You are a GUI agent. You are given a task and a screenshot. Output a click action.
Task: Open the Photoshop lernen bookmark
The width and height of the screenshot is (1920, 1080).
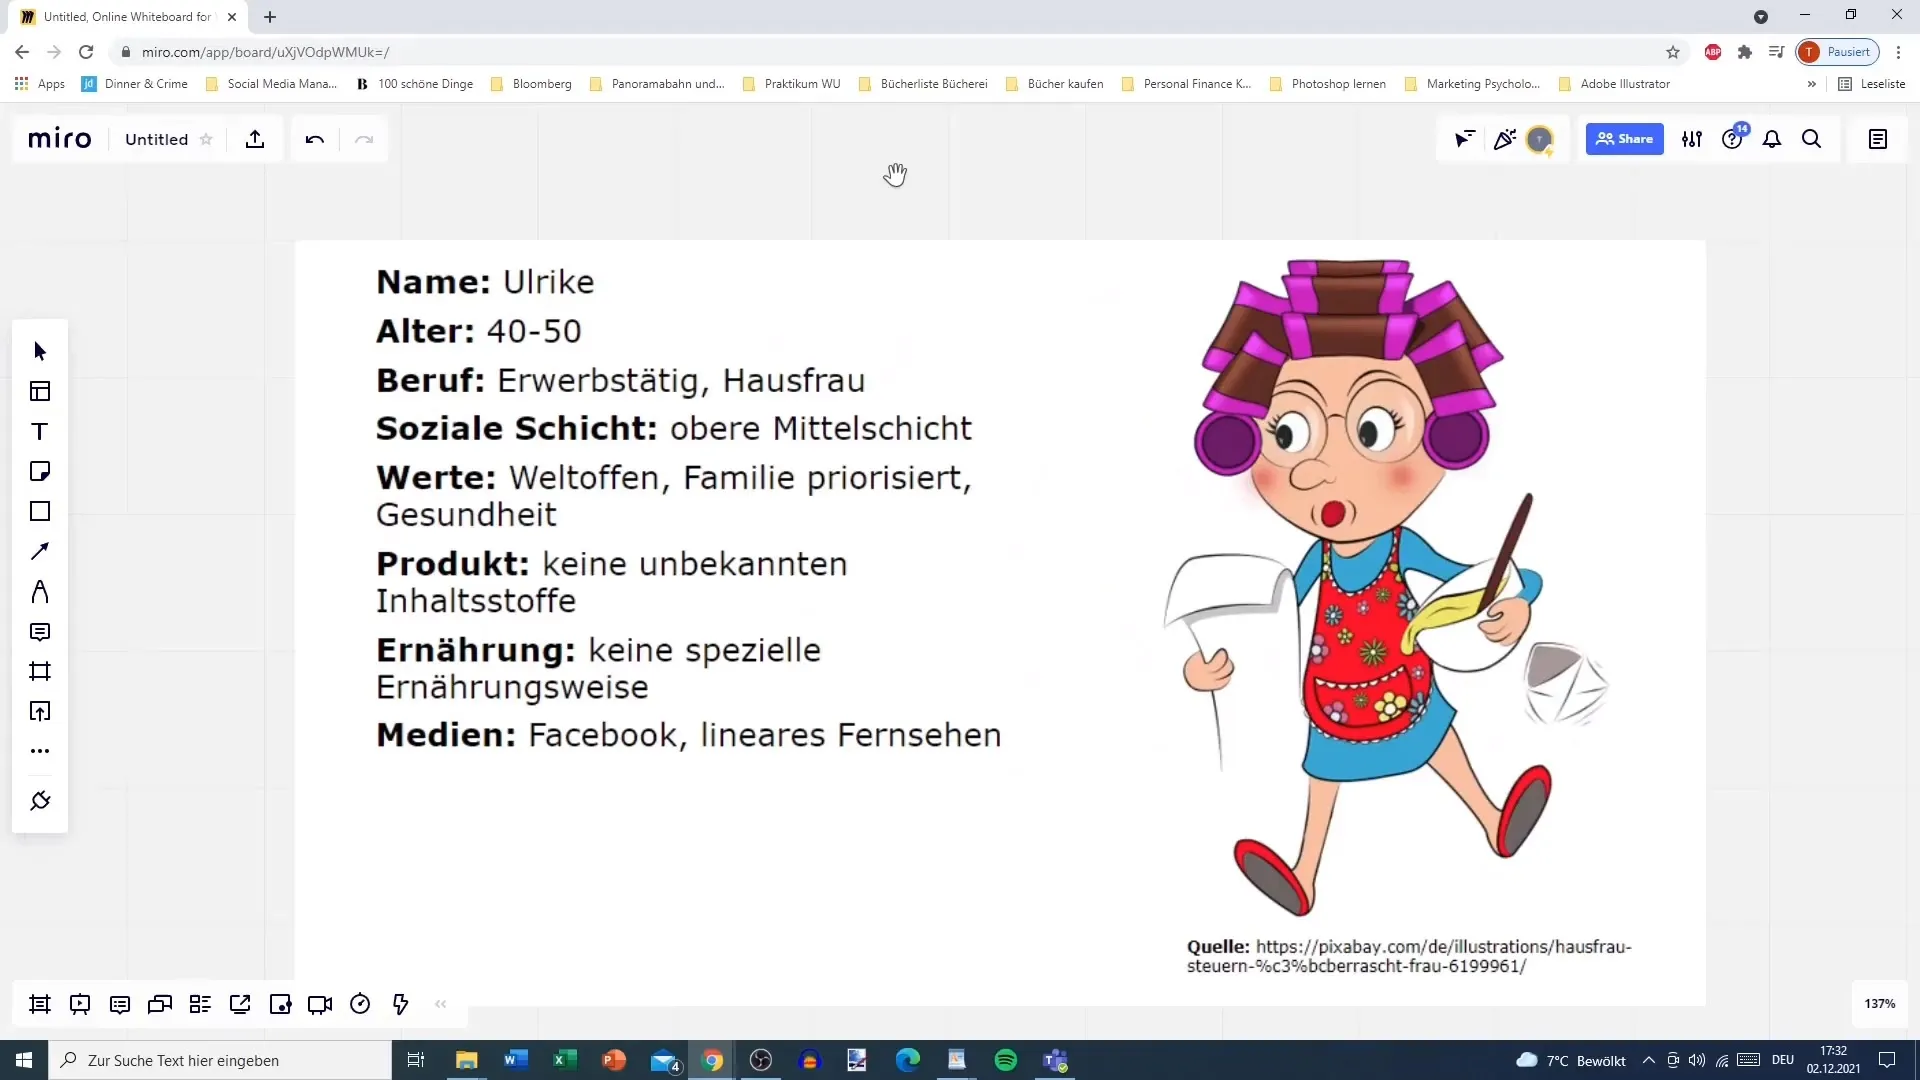pyautogui.click(x=1327, y=84)
